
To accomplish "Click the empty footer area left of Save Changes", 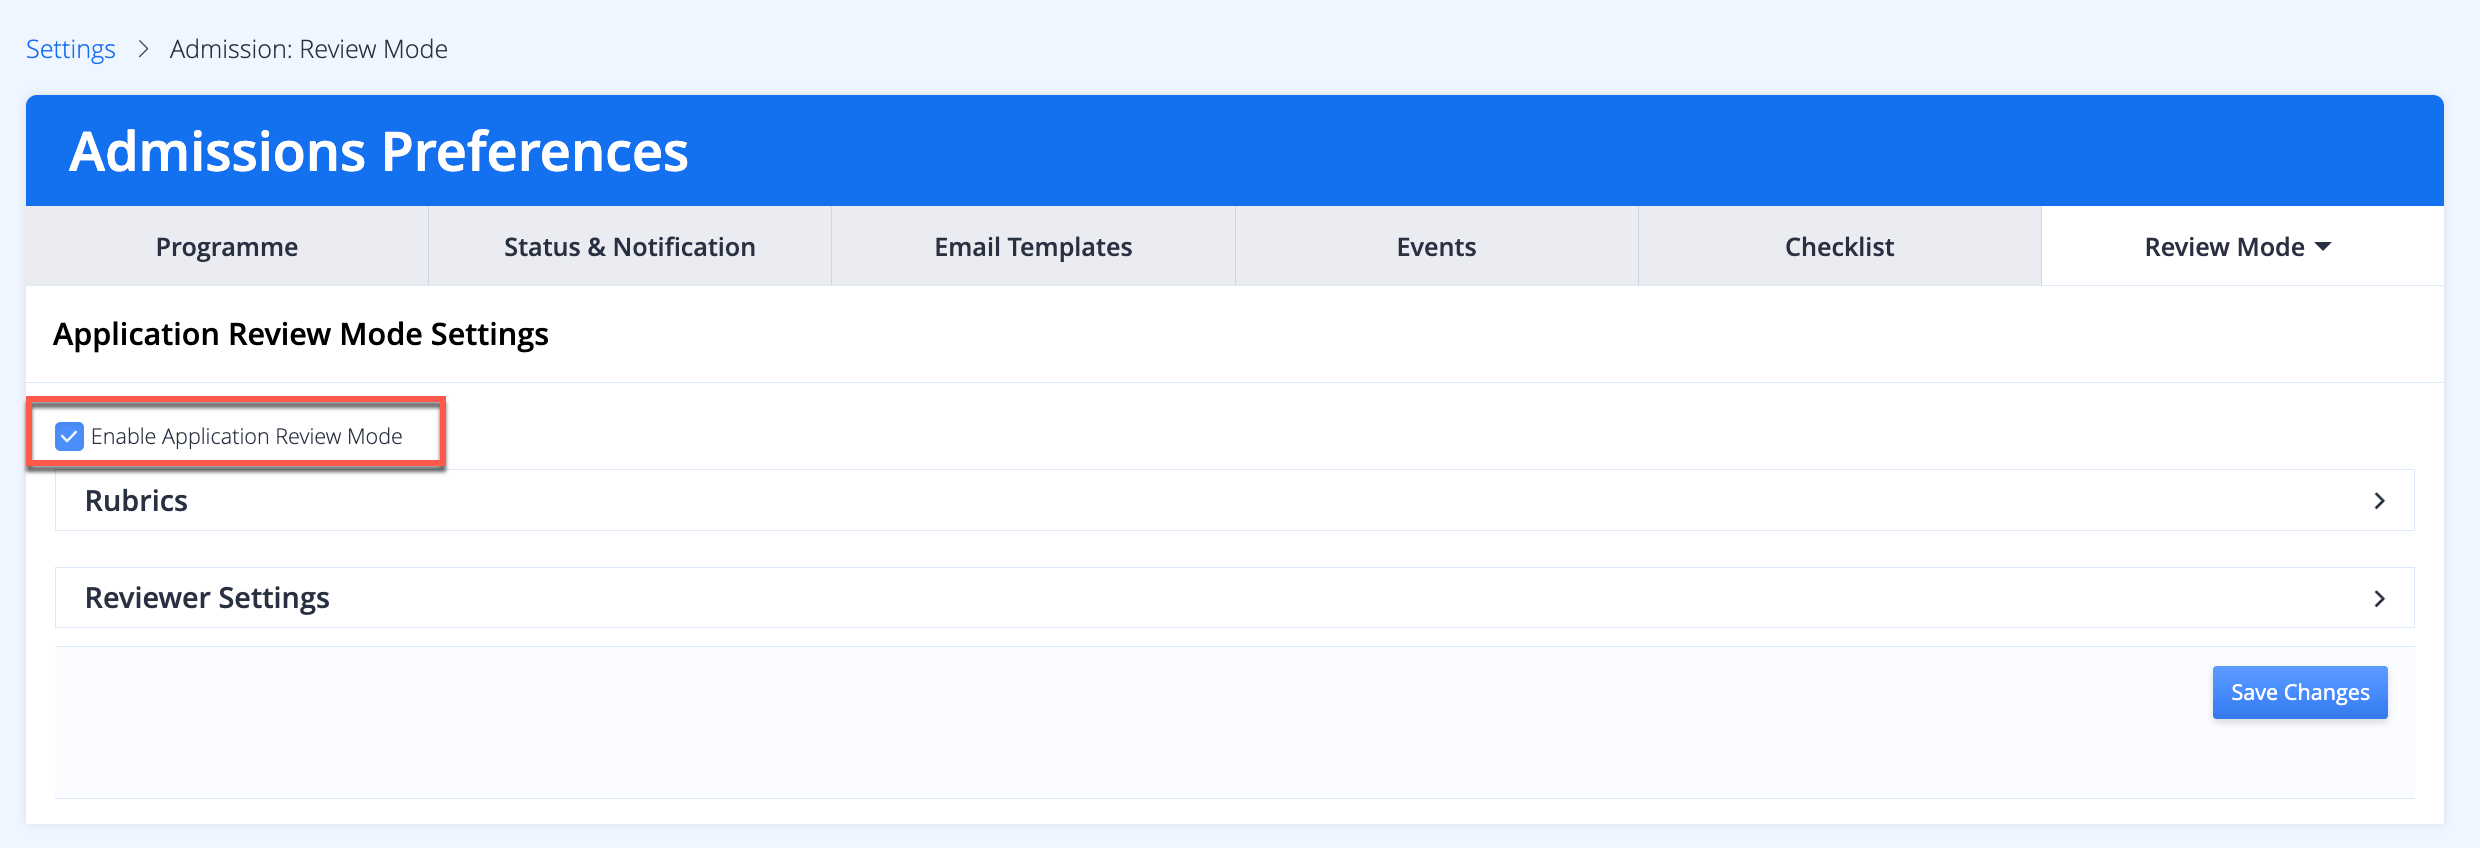I will point(1100,720).
